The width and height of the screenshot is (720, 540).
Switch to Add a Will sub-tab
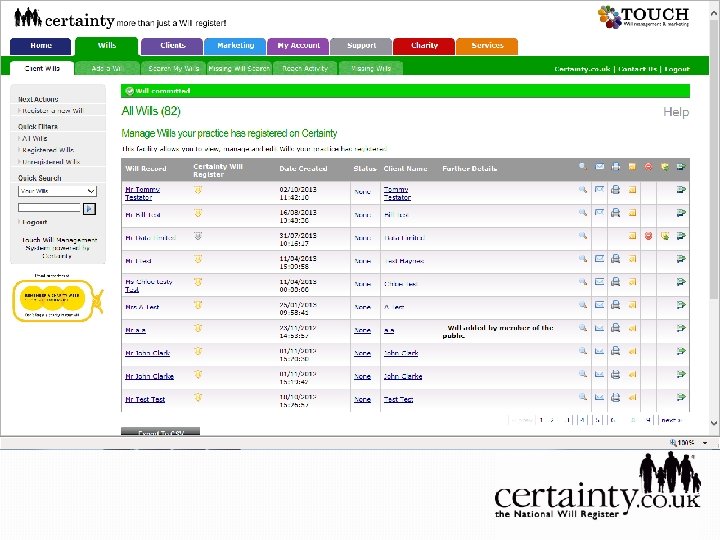(x=107, y=68)
